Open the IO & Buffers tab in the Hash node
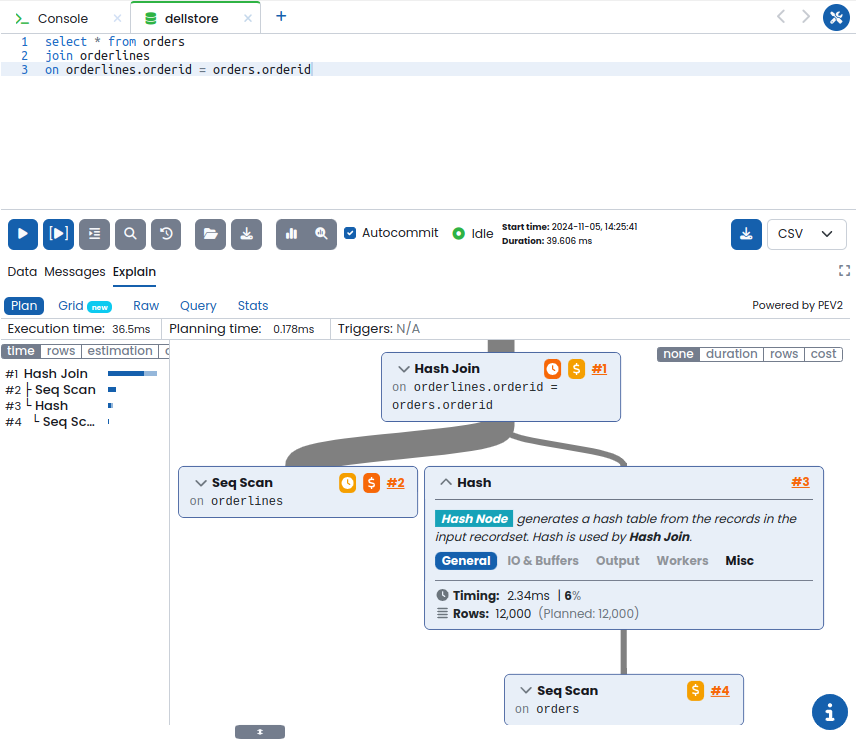The image size is (856, 739). click(x=543, y=561)
